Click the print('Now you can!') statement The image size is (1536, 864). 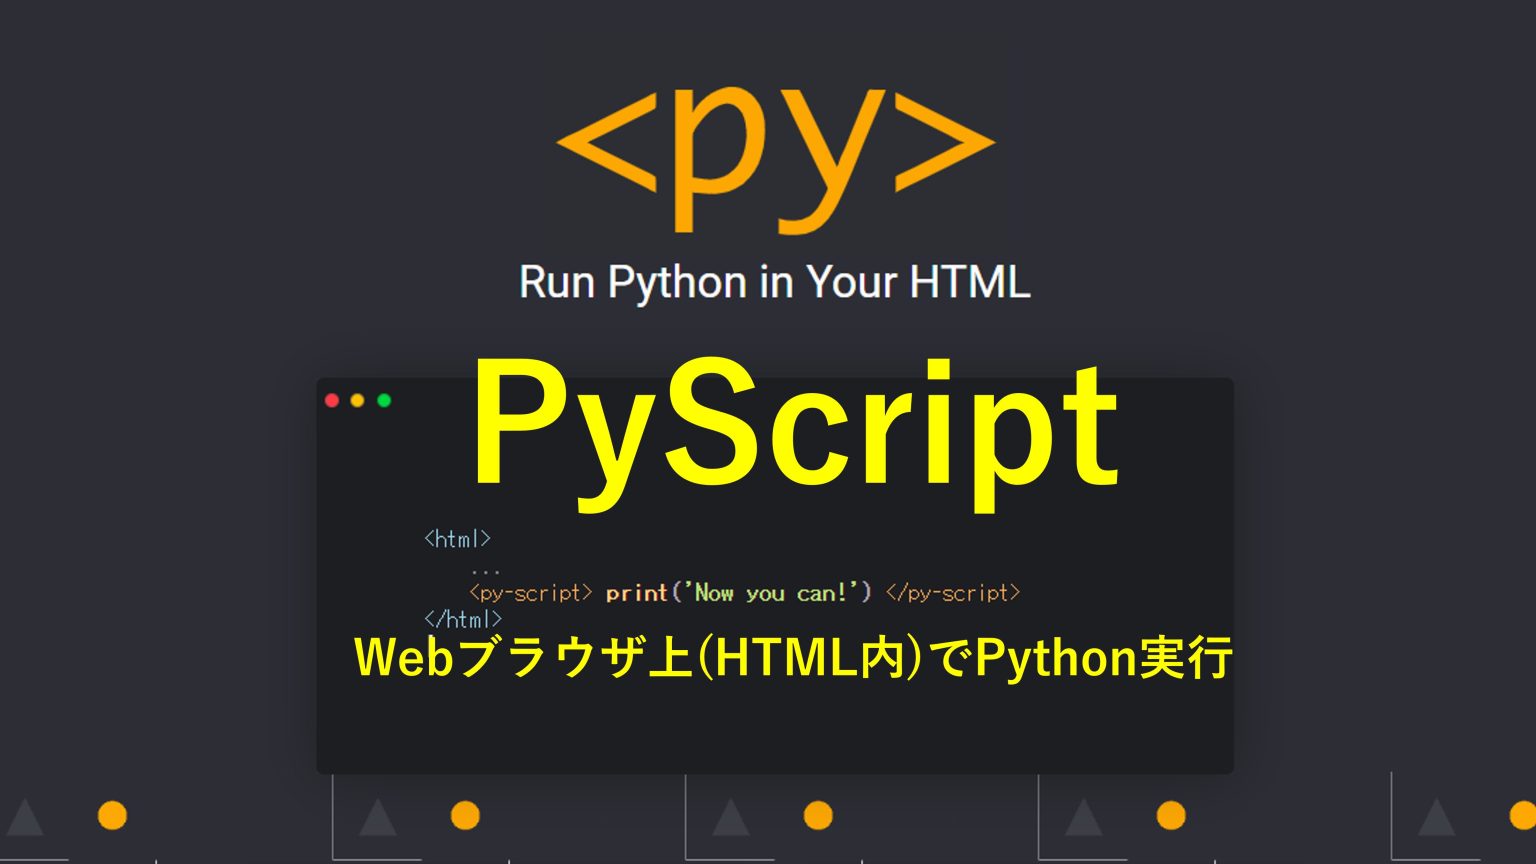coord(740,592)
